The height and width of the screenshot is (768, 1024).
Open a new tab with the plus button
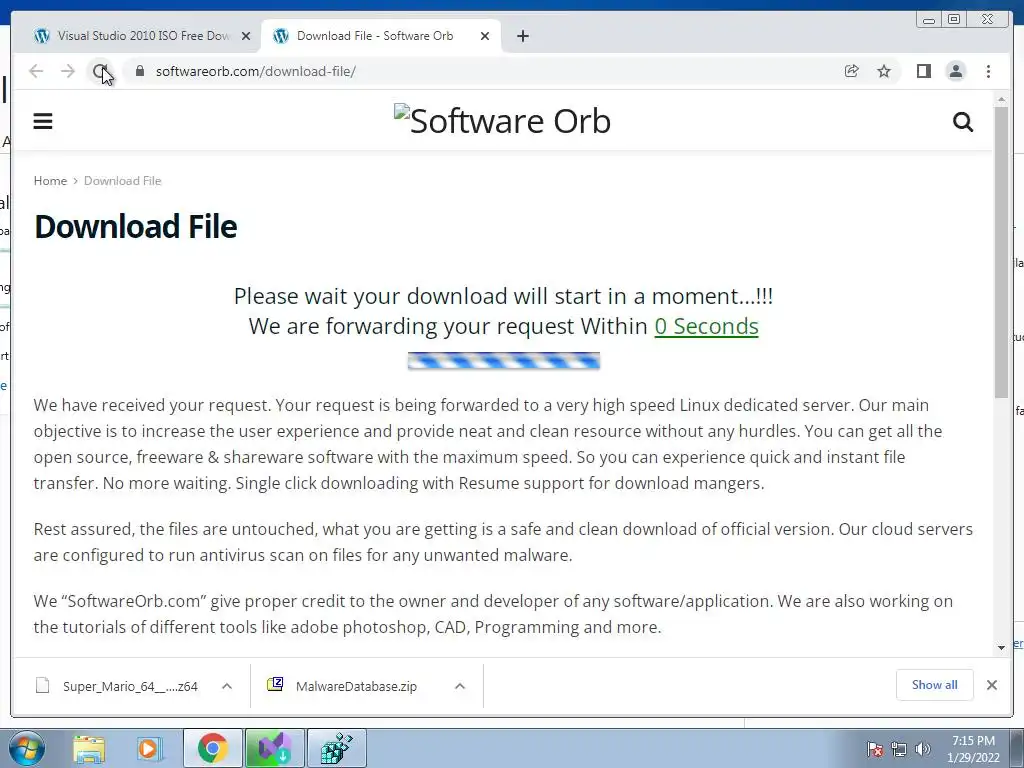pos(522,36)
